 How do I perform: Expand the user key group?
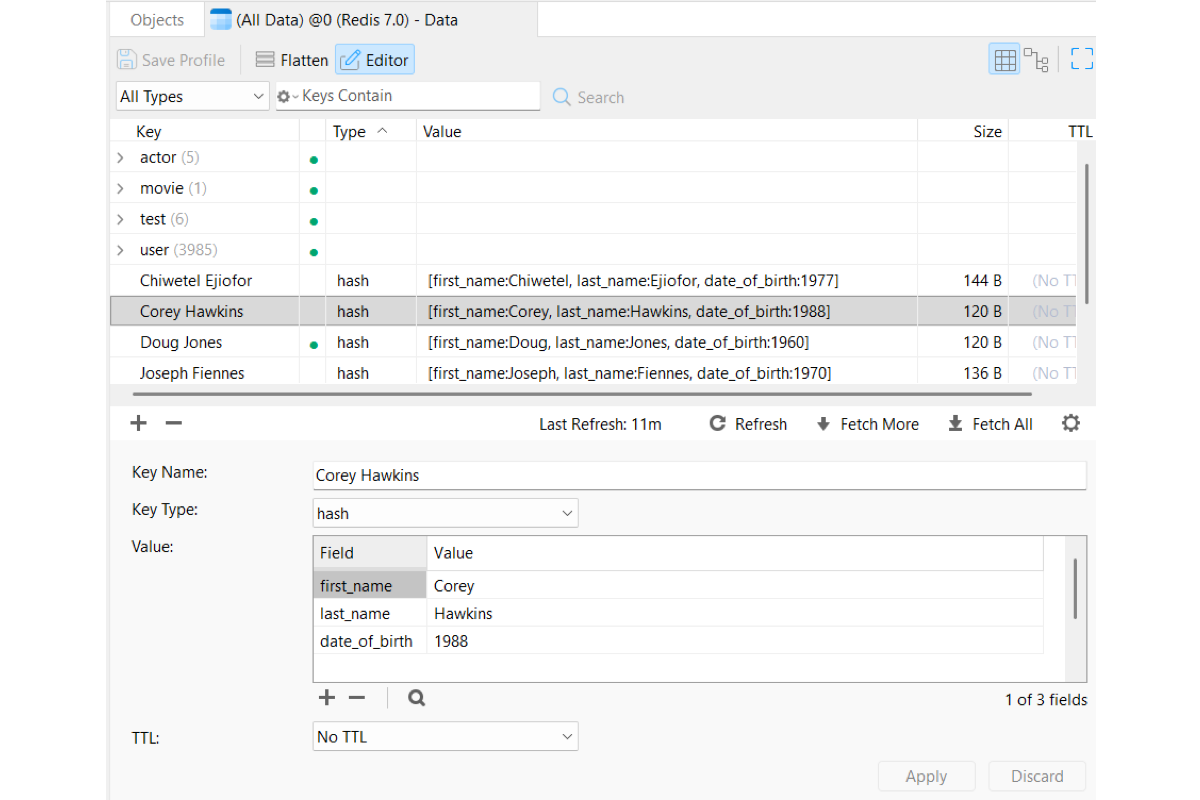(120, 250)
